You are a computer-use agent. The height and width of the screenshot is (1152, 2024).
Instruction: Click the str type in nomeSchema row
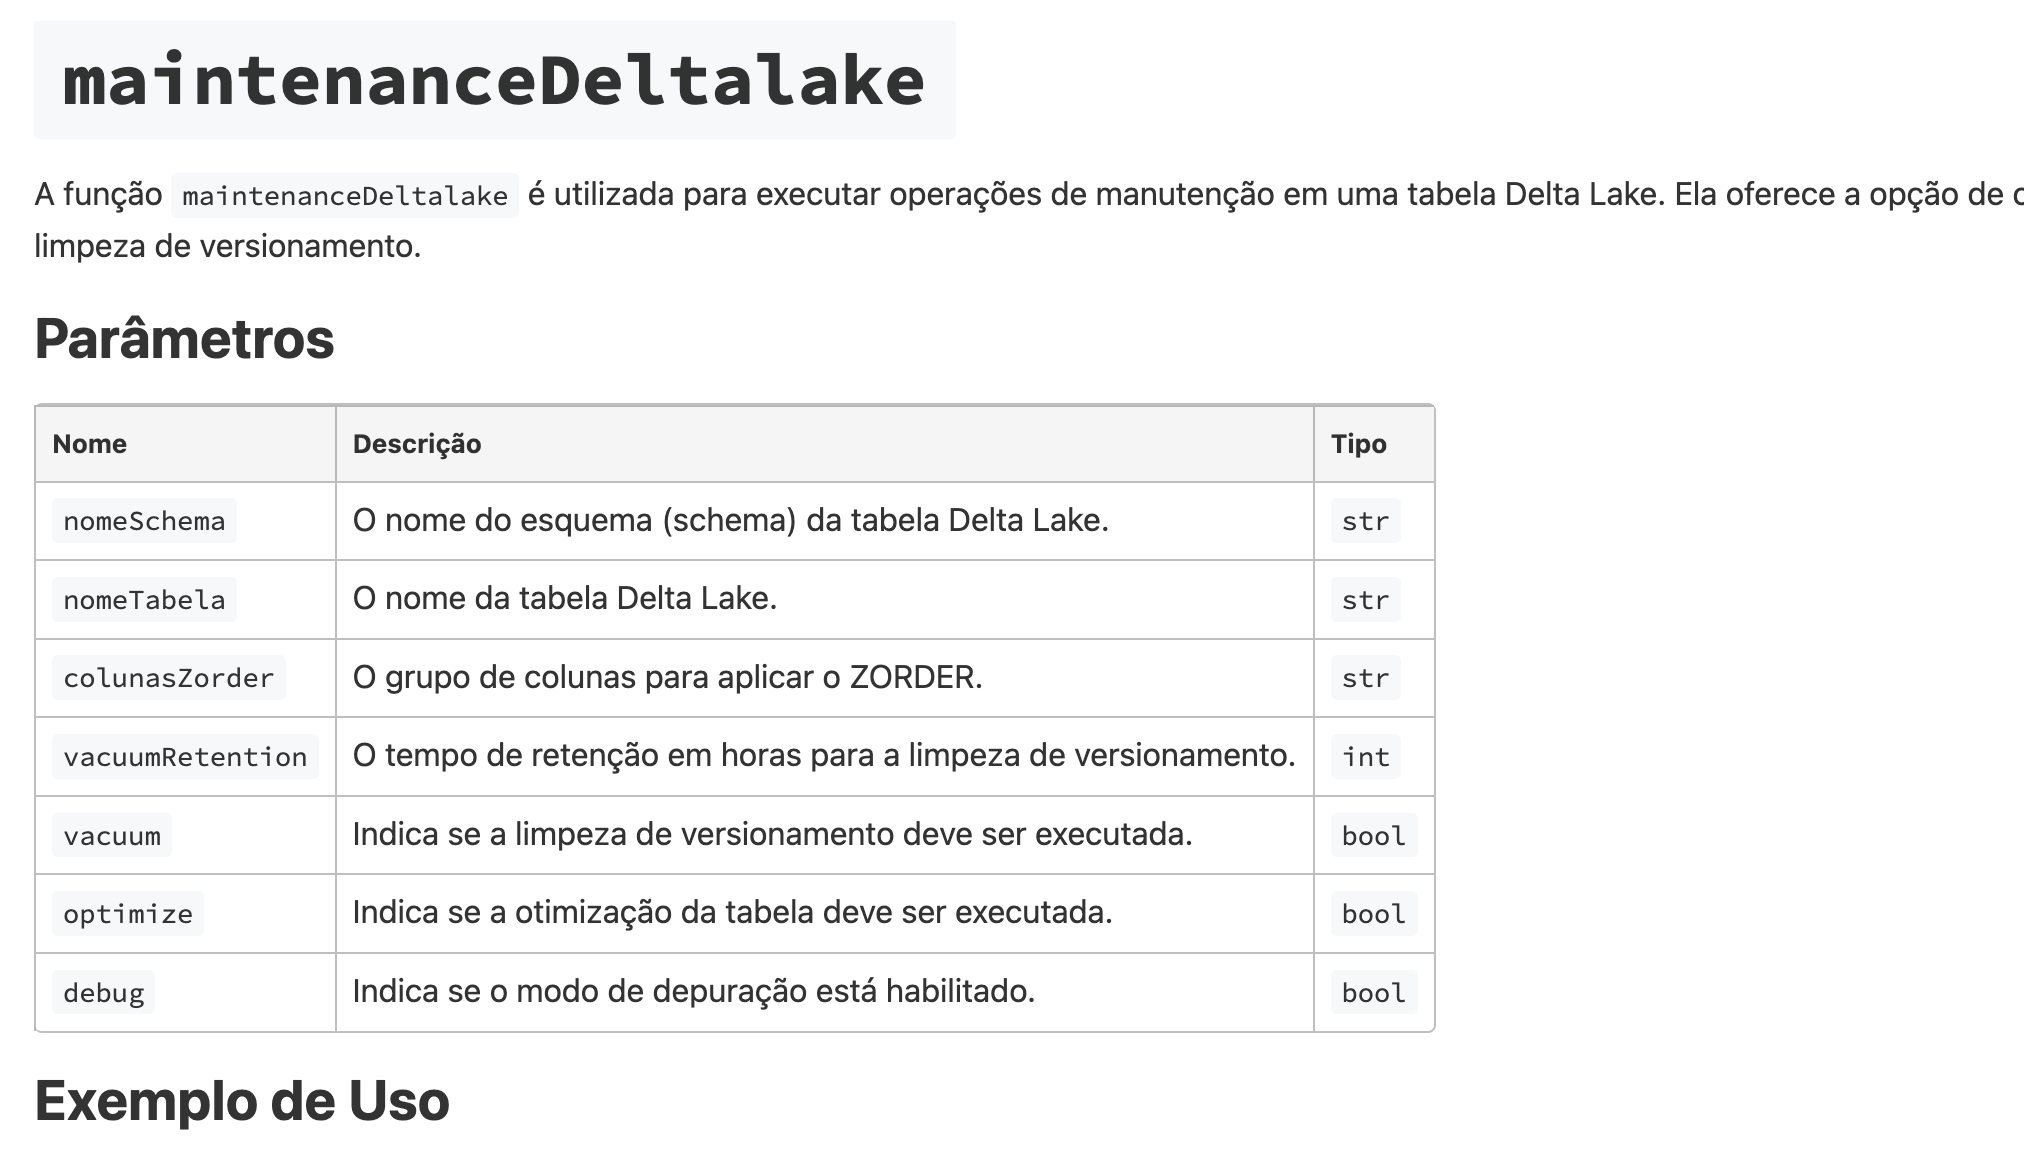coord(1366,521)
